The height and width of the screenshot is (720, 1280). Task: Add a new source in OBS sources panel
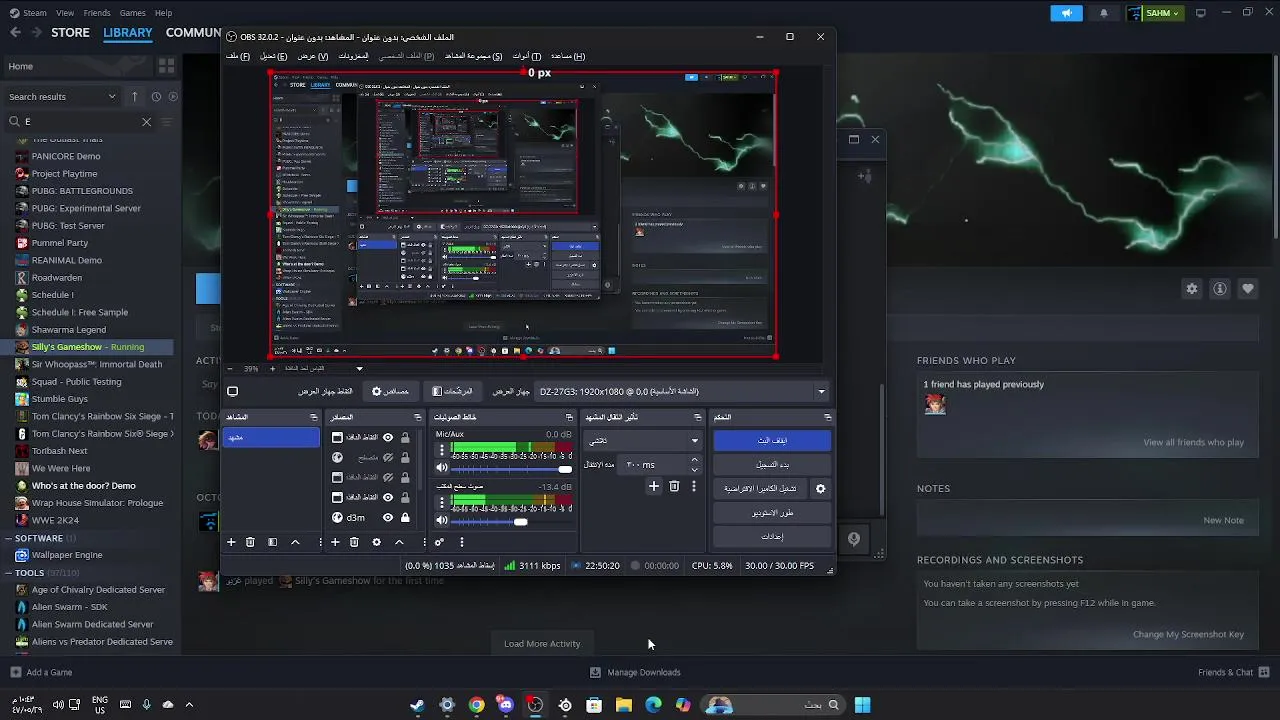point(335,542)
